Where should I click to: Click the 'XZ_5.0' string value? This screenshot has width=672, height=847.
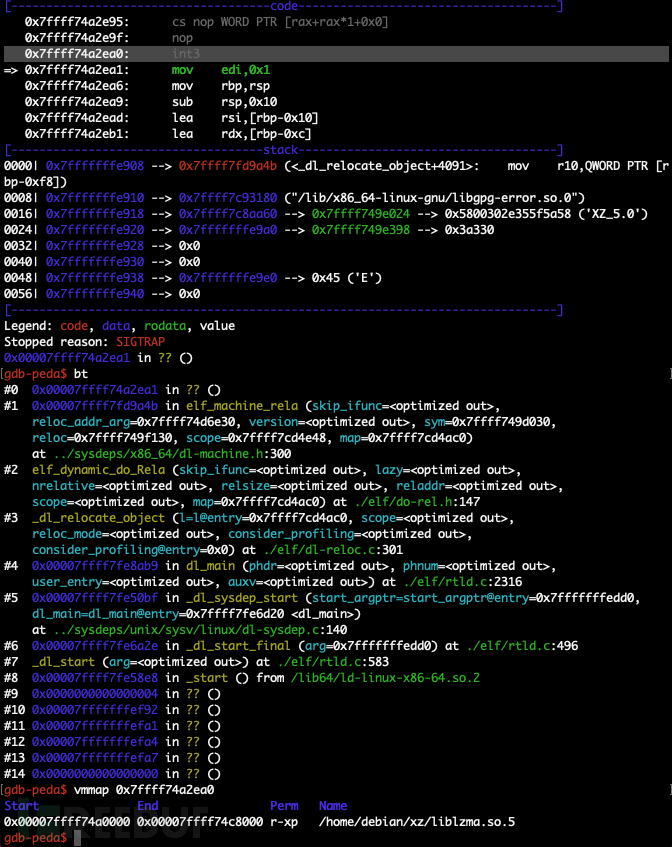coord(613,214)
